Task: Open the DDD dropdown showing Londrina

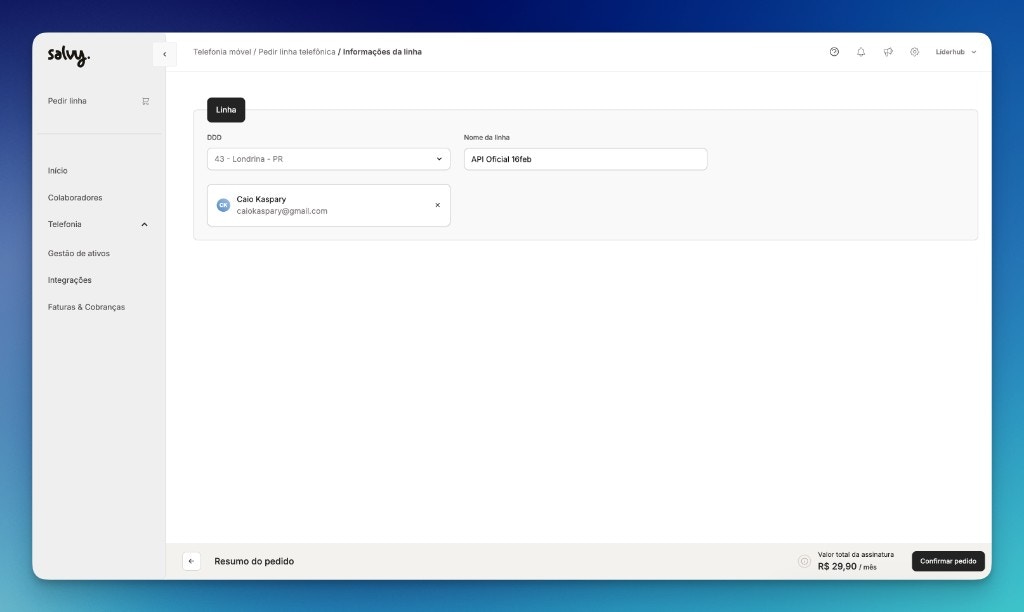Action: click(328, 159)
